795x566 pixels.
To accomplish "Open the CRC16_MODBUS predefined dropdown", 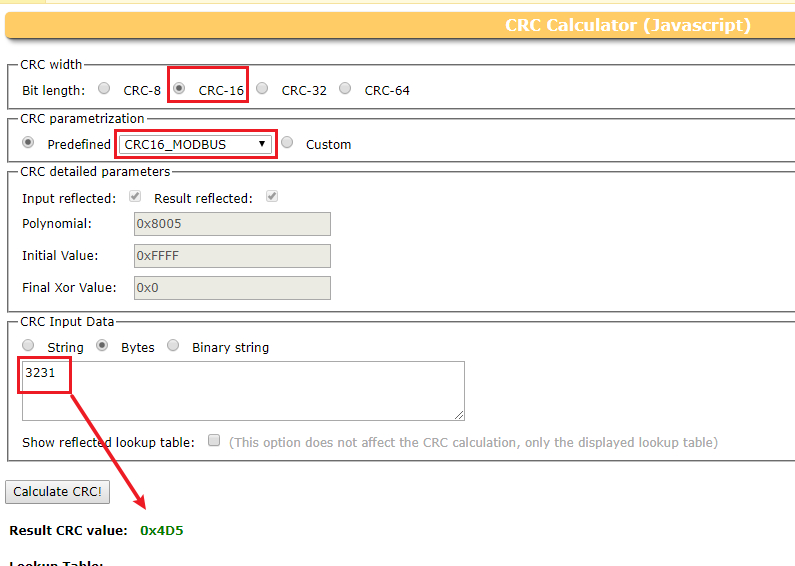I will [195, 145].
